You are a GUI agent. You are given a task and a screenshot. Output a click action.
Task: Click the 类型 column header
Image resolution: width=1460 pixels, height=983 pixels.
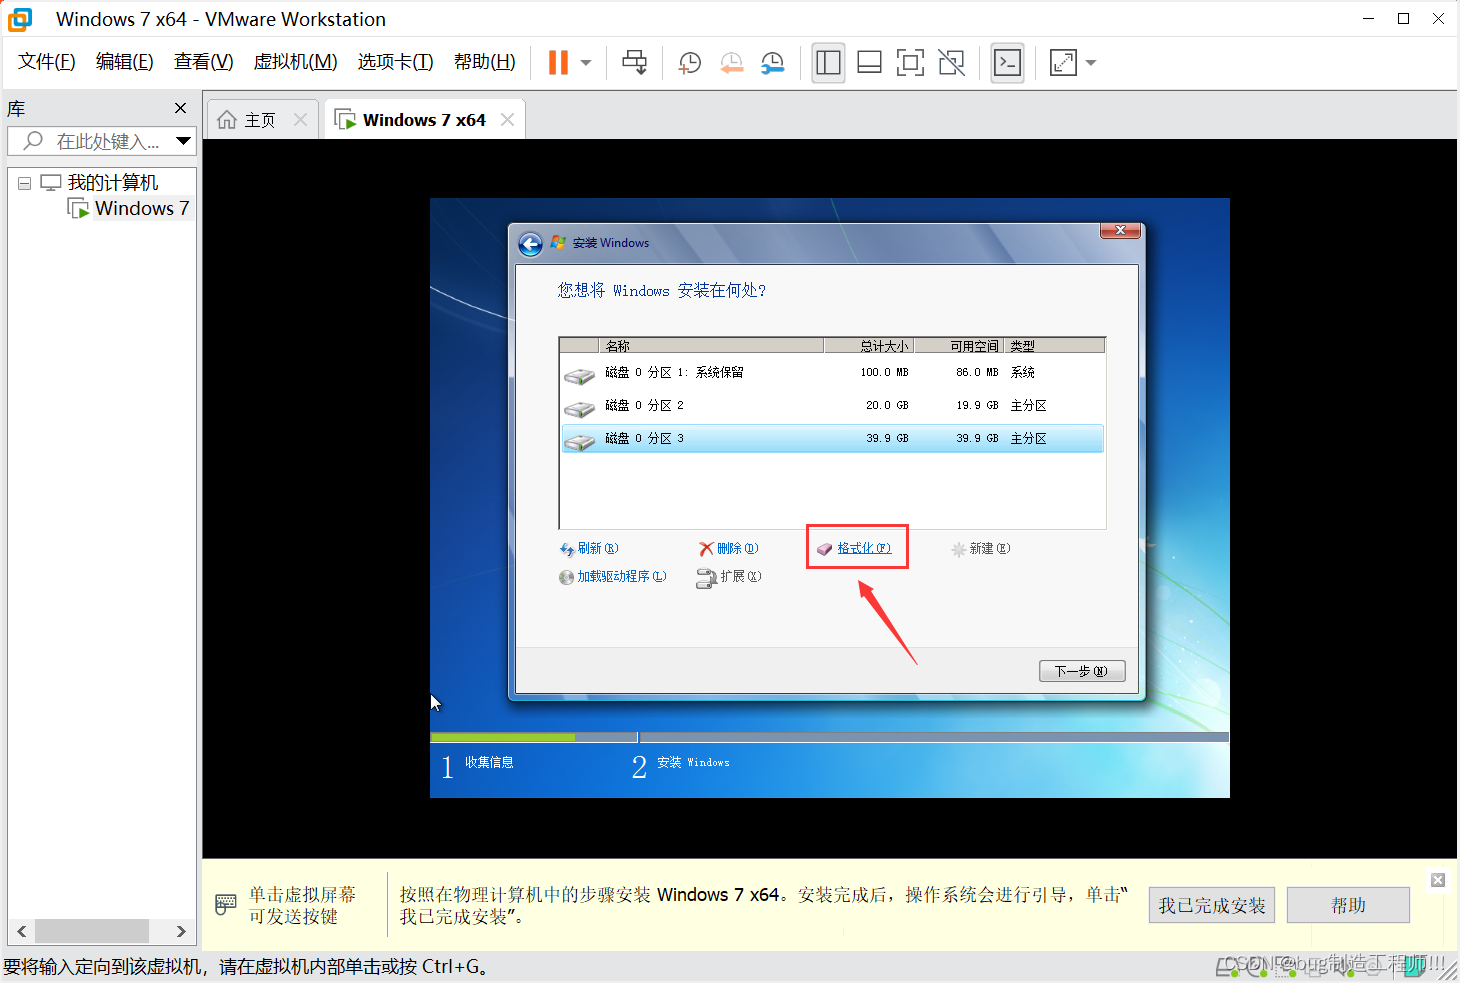(x=1054, y=346)
